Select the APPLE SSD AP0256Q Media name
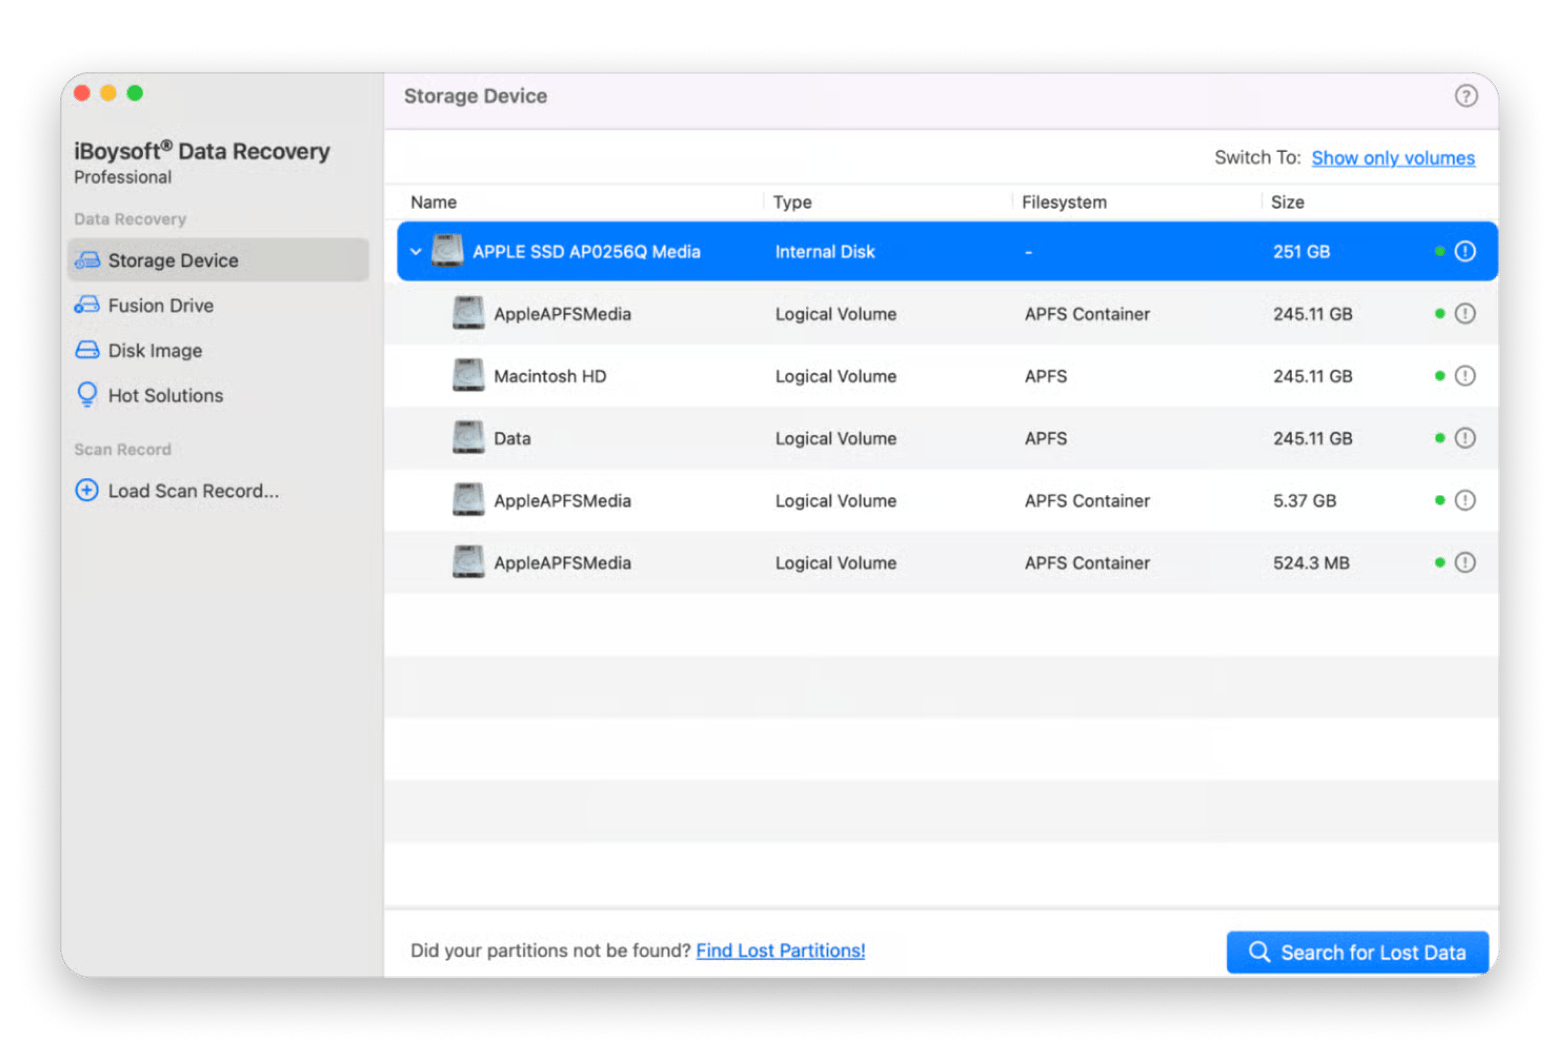This screenshot has height=1058, width=1560. pos(586,252)
